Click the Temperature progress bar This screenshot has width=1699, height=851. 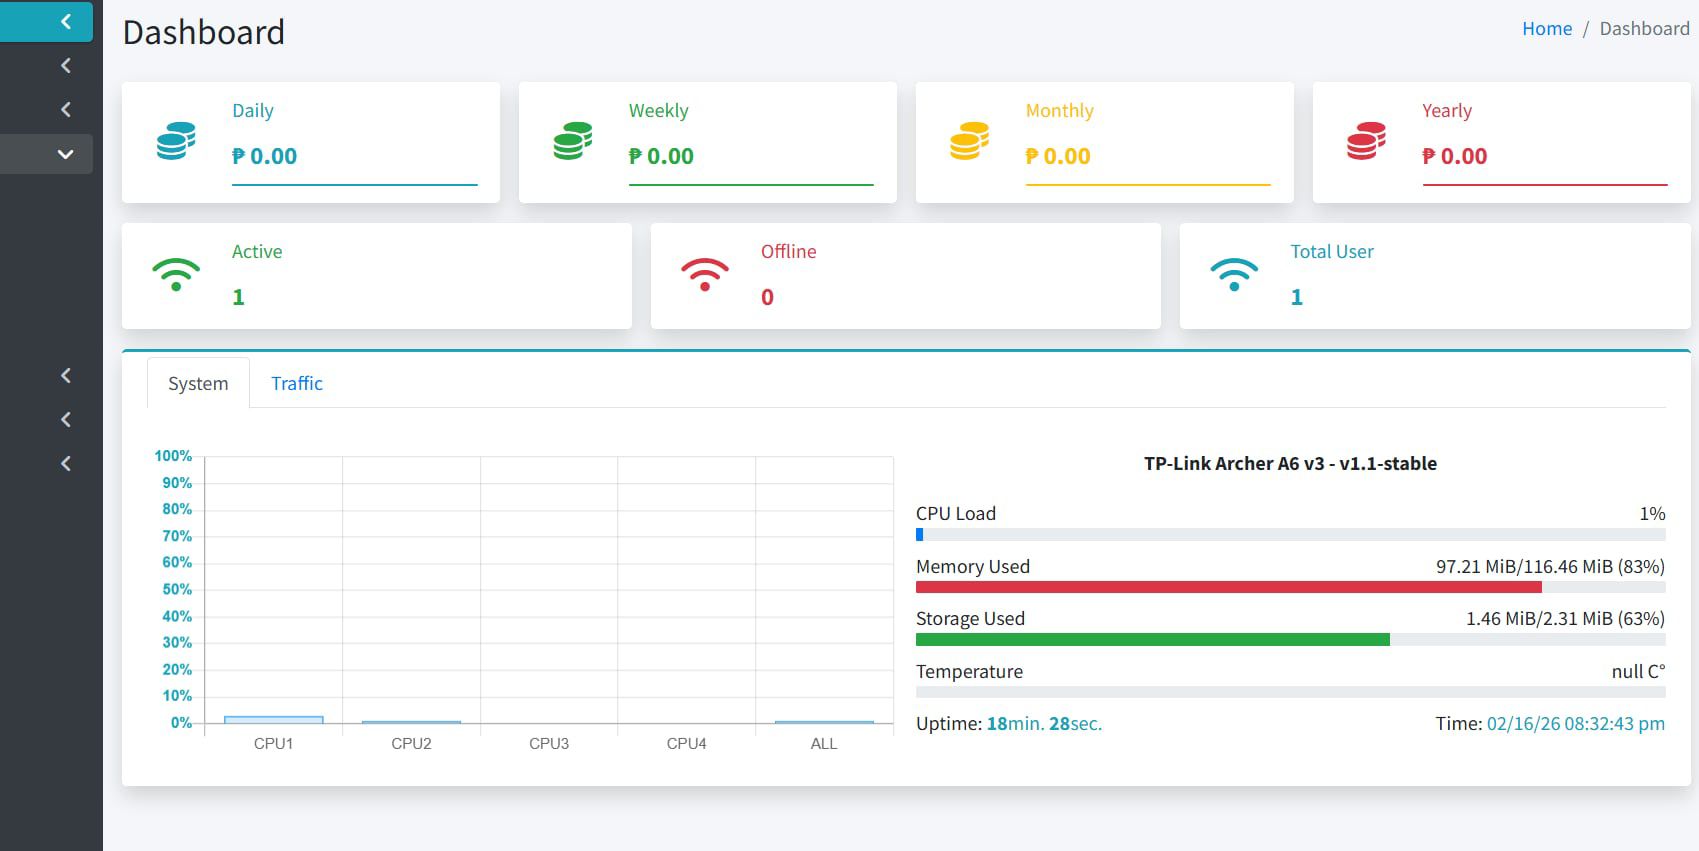[x=1291, y=692]
